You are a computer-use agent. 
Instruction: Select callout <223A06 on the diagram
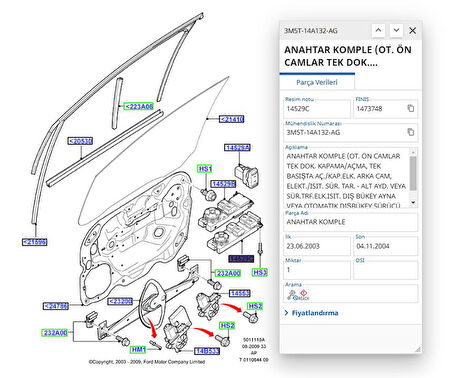click(x=139, y=106)
